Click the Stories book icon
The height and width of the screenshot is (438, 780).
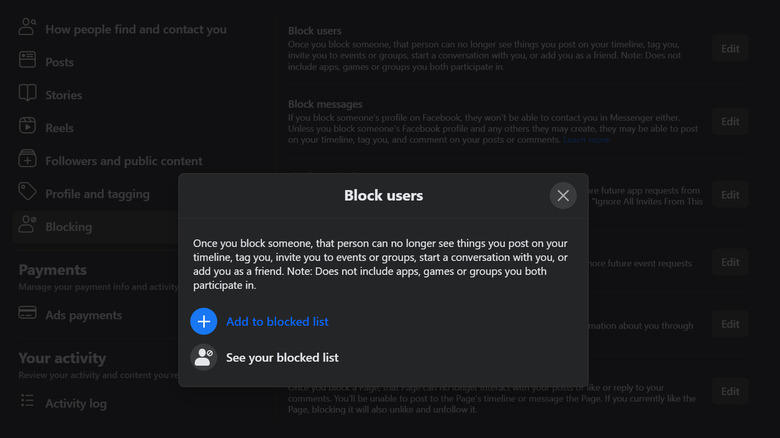click(28, 95)
